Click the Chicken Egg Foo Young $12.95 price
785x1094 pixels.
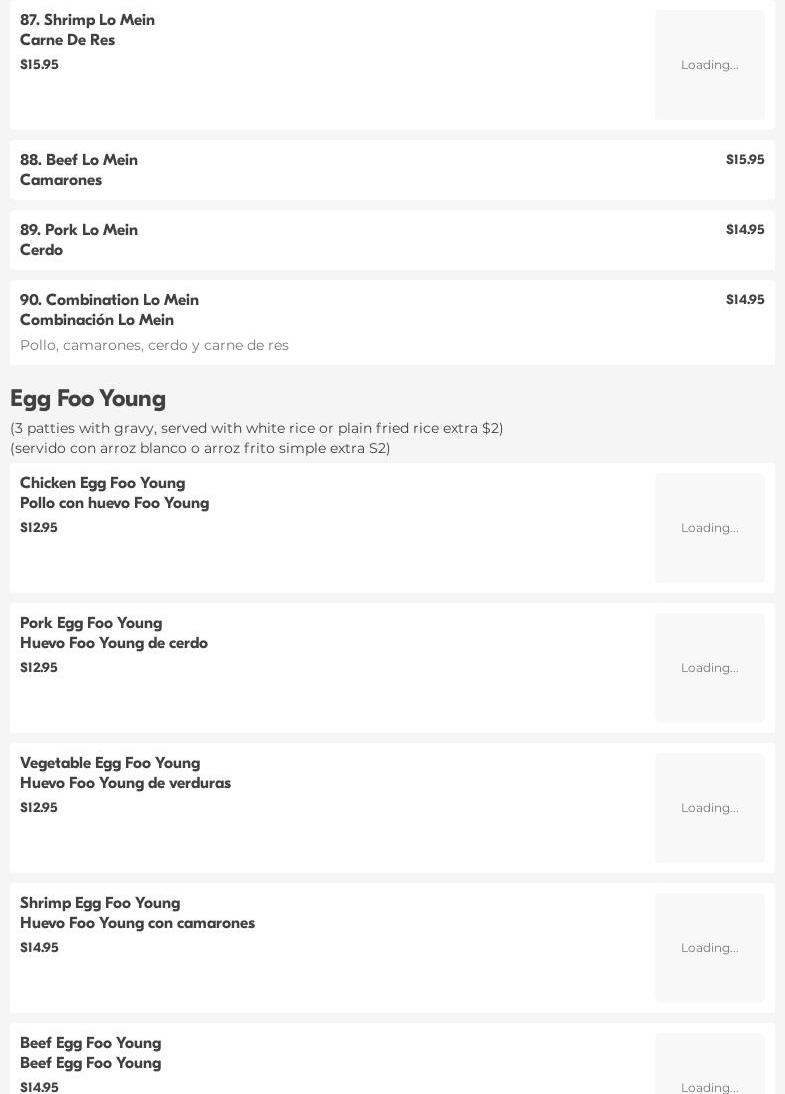(x=39, y=527)
